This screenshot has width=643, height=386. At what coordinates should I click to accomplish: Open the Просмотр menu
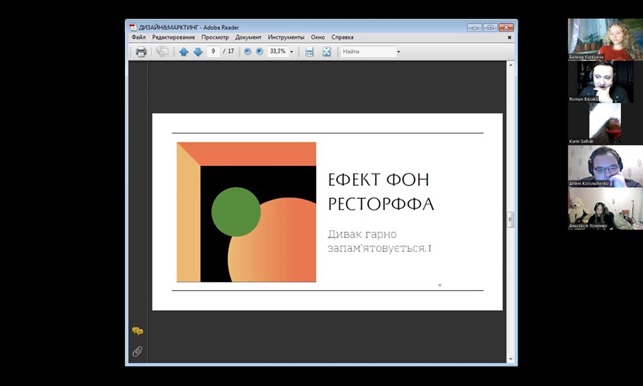click(x=215, y=37)
